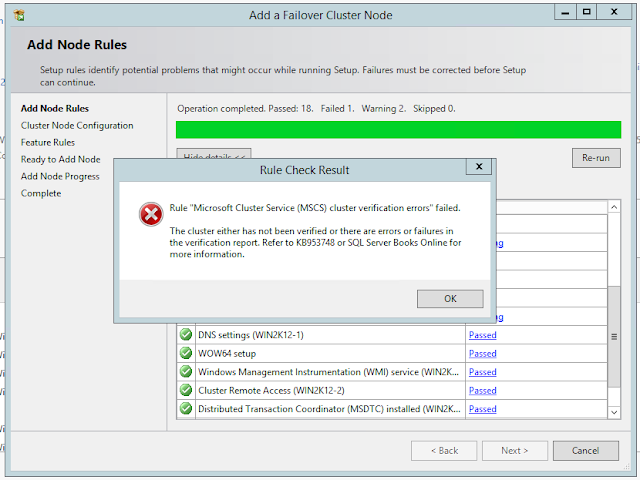Image resolution: width=640 pixels, height=480 pixels.
Task: Click 'Distributed Transaction Coordinator (MSDTC) installed' rule text
Action: click(329, 409)
